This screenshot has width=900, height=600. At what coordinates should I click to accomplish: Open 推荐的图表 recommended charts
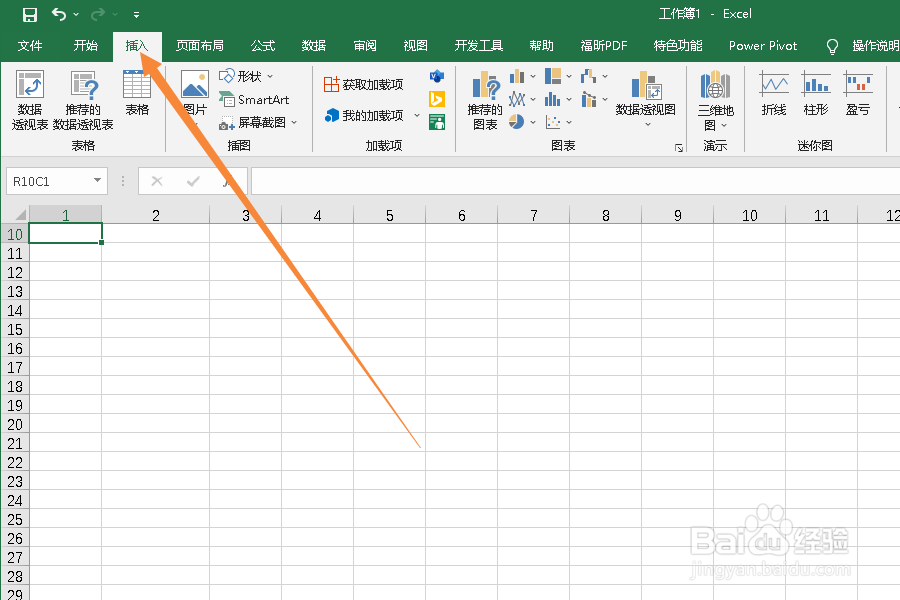[485, 100]
